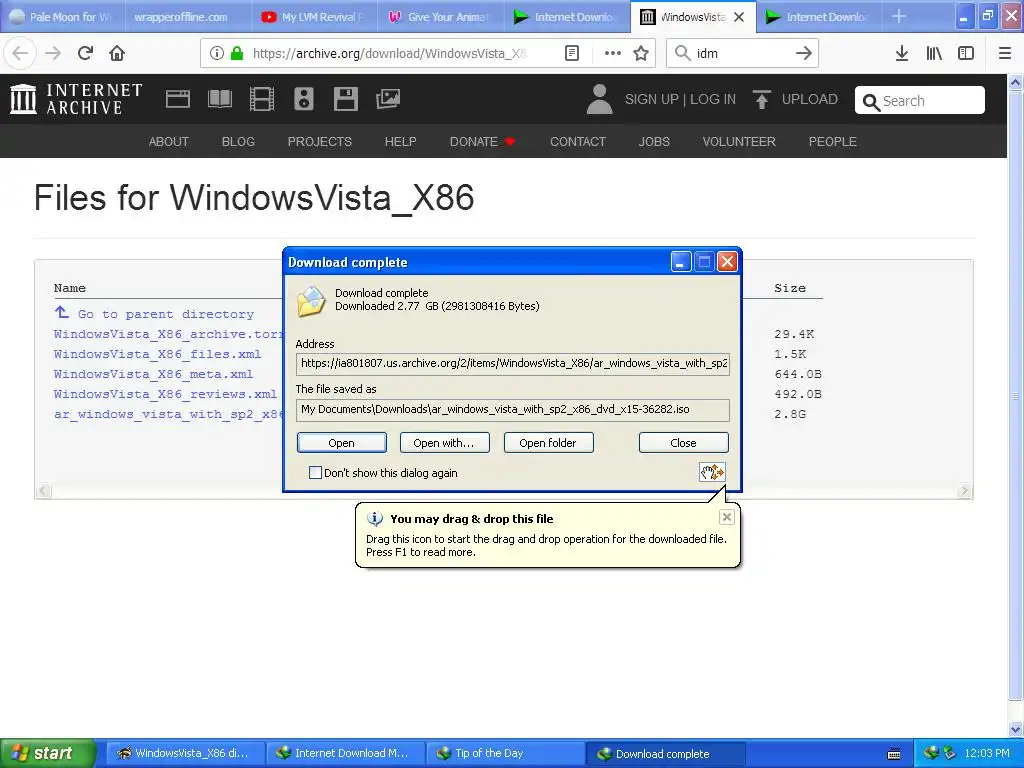This screenshot has width=1024, height=768.
Task: Click the Open folder button
Action: (x=548, y=443)
